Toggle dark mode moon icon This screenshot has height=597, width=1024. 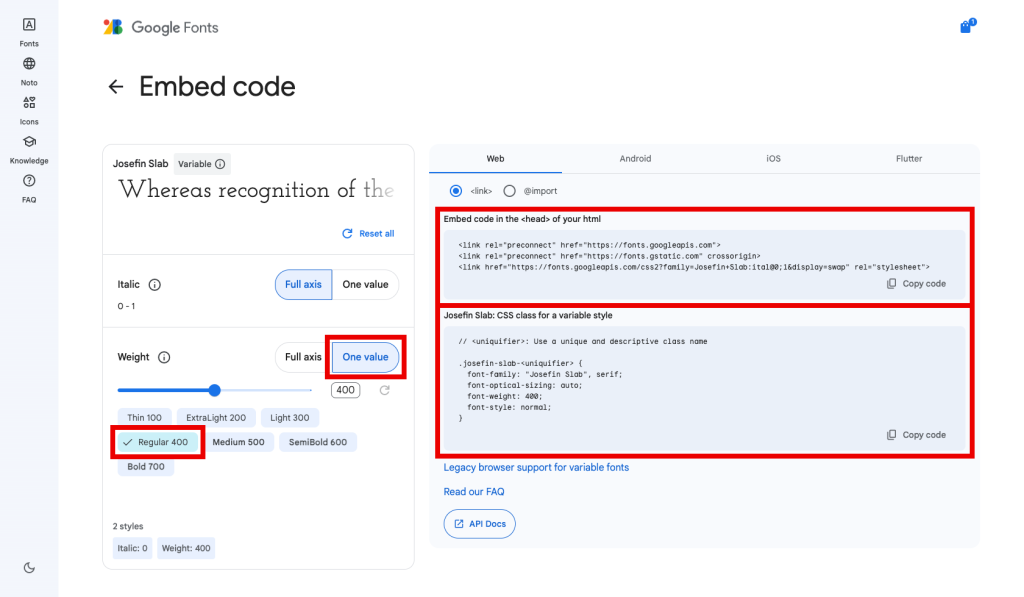29,568
